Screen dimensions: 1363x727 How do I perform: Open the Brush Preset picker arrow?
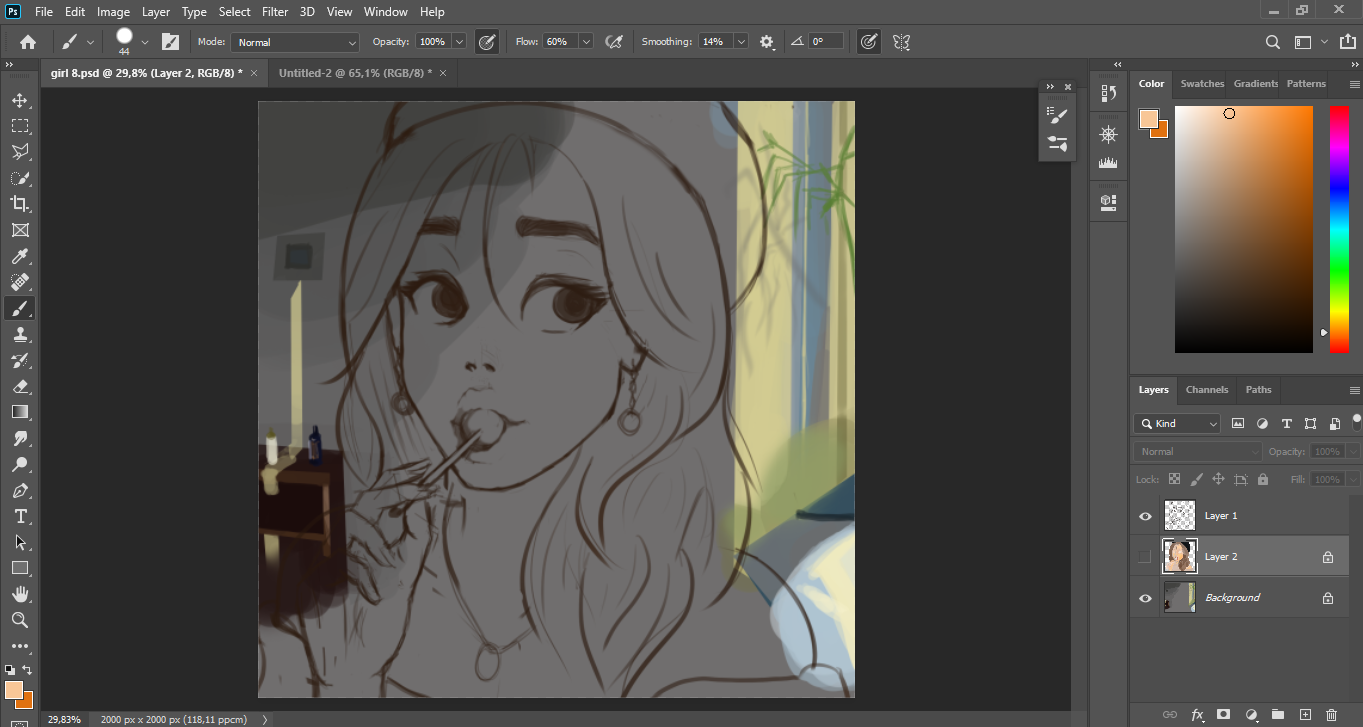click(x=145, y=42)
